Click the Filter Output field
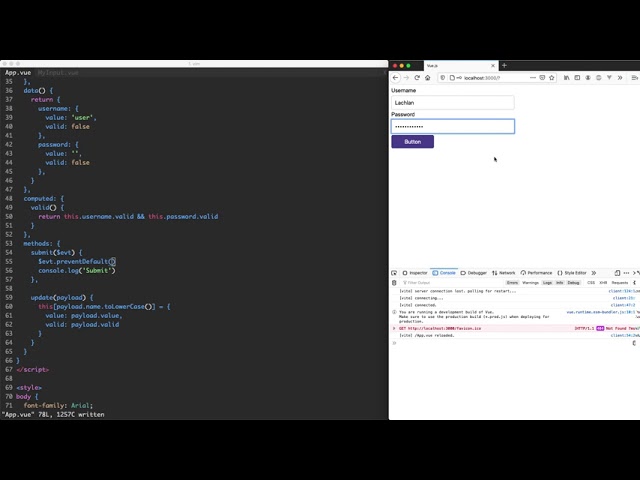The width and height of the screenshot is (640, 480). click(x=451, y=282)
